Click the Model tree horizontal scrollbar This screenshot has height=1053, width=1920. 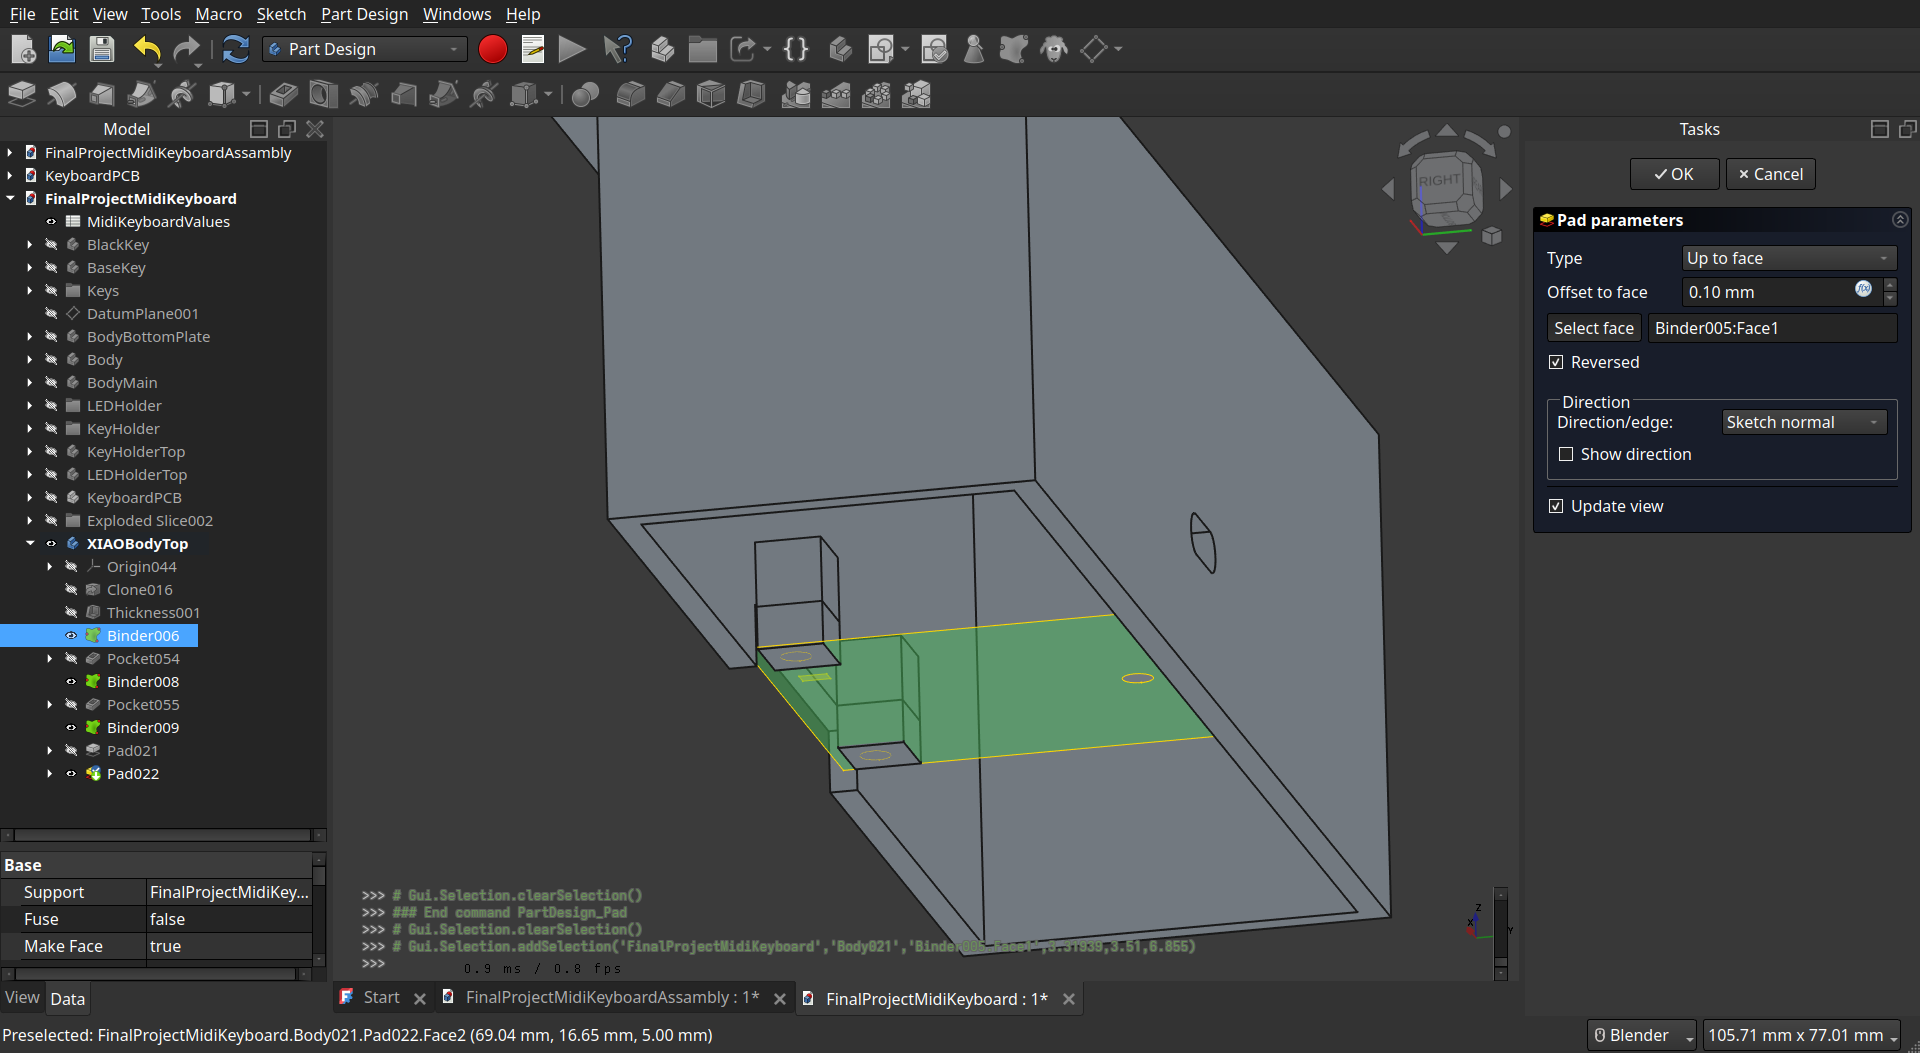[163, 835]
